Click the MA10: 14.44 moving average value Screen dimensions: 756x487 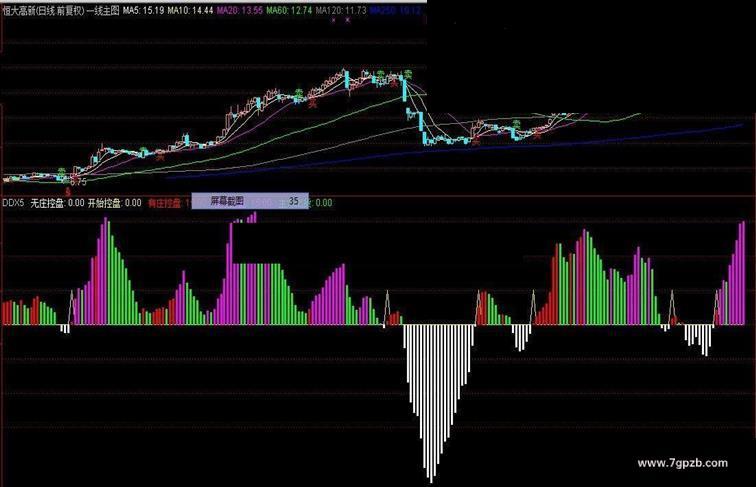coord(190,11)
